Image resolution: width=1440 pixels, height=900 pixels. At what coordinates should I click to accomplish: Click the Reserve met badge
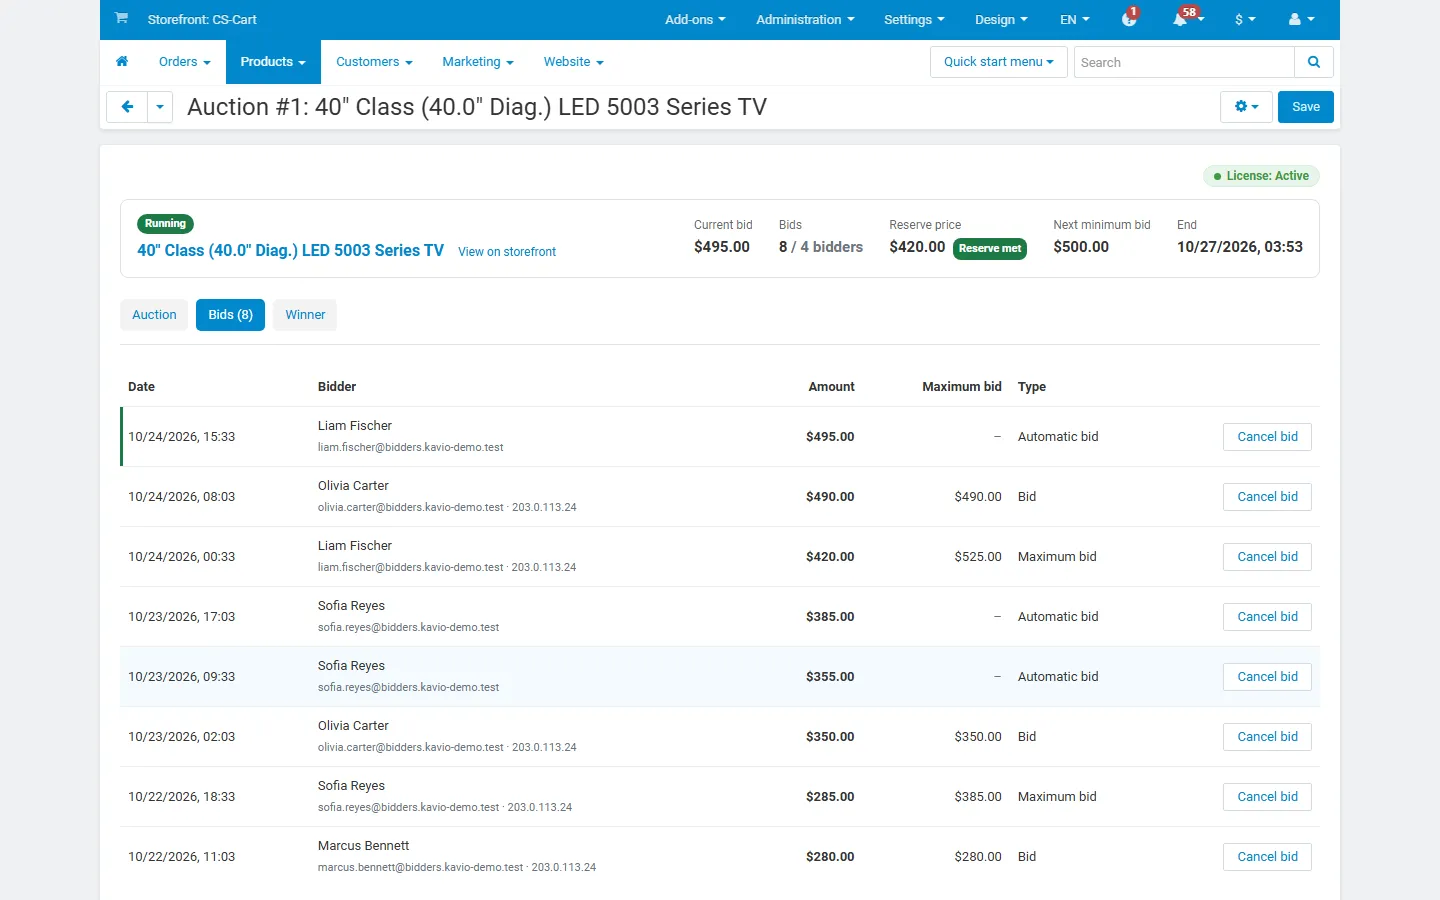pyautogui.click(x=990, y=249)
